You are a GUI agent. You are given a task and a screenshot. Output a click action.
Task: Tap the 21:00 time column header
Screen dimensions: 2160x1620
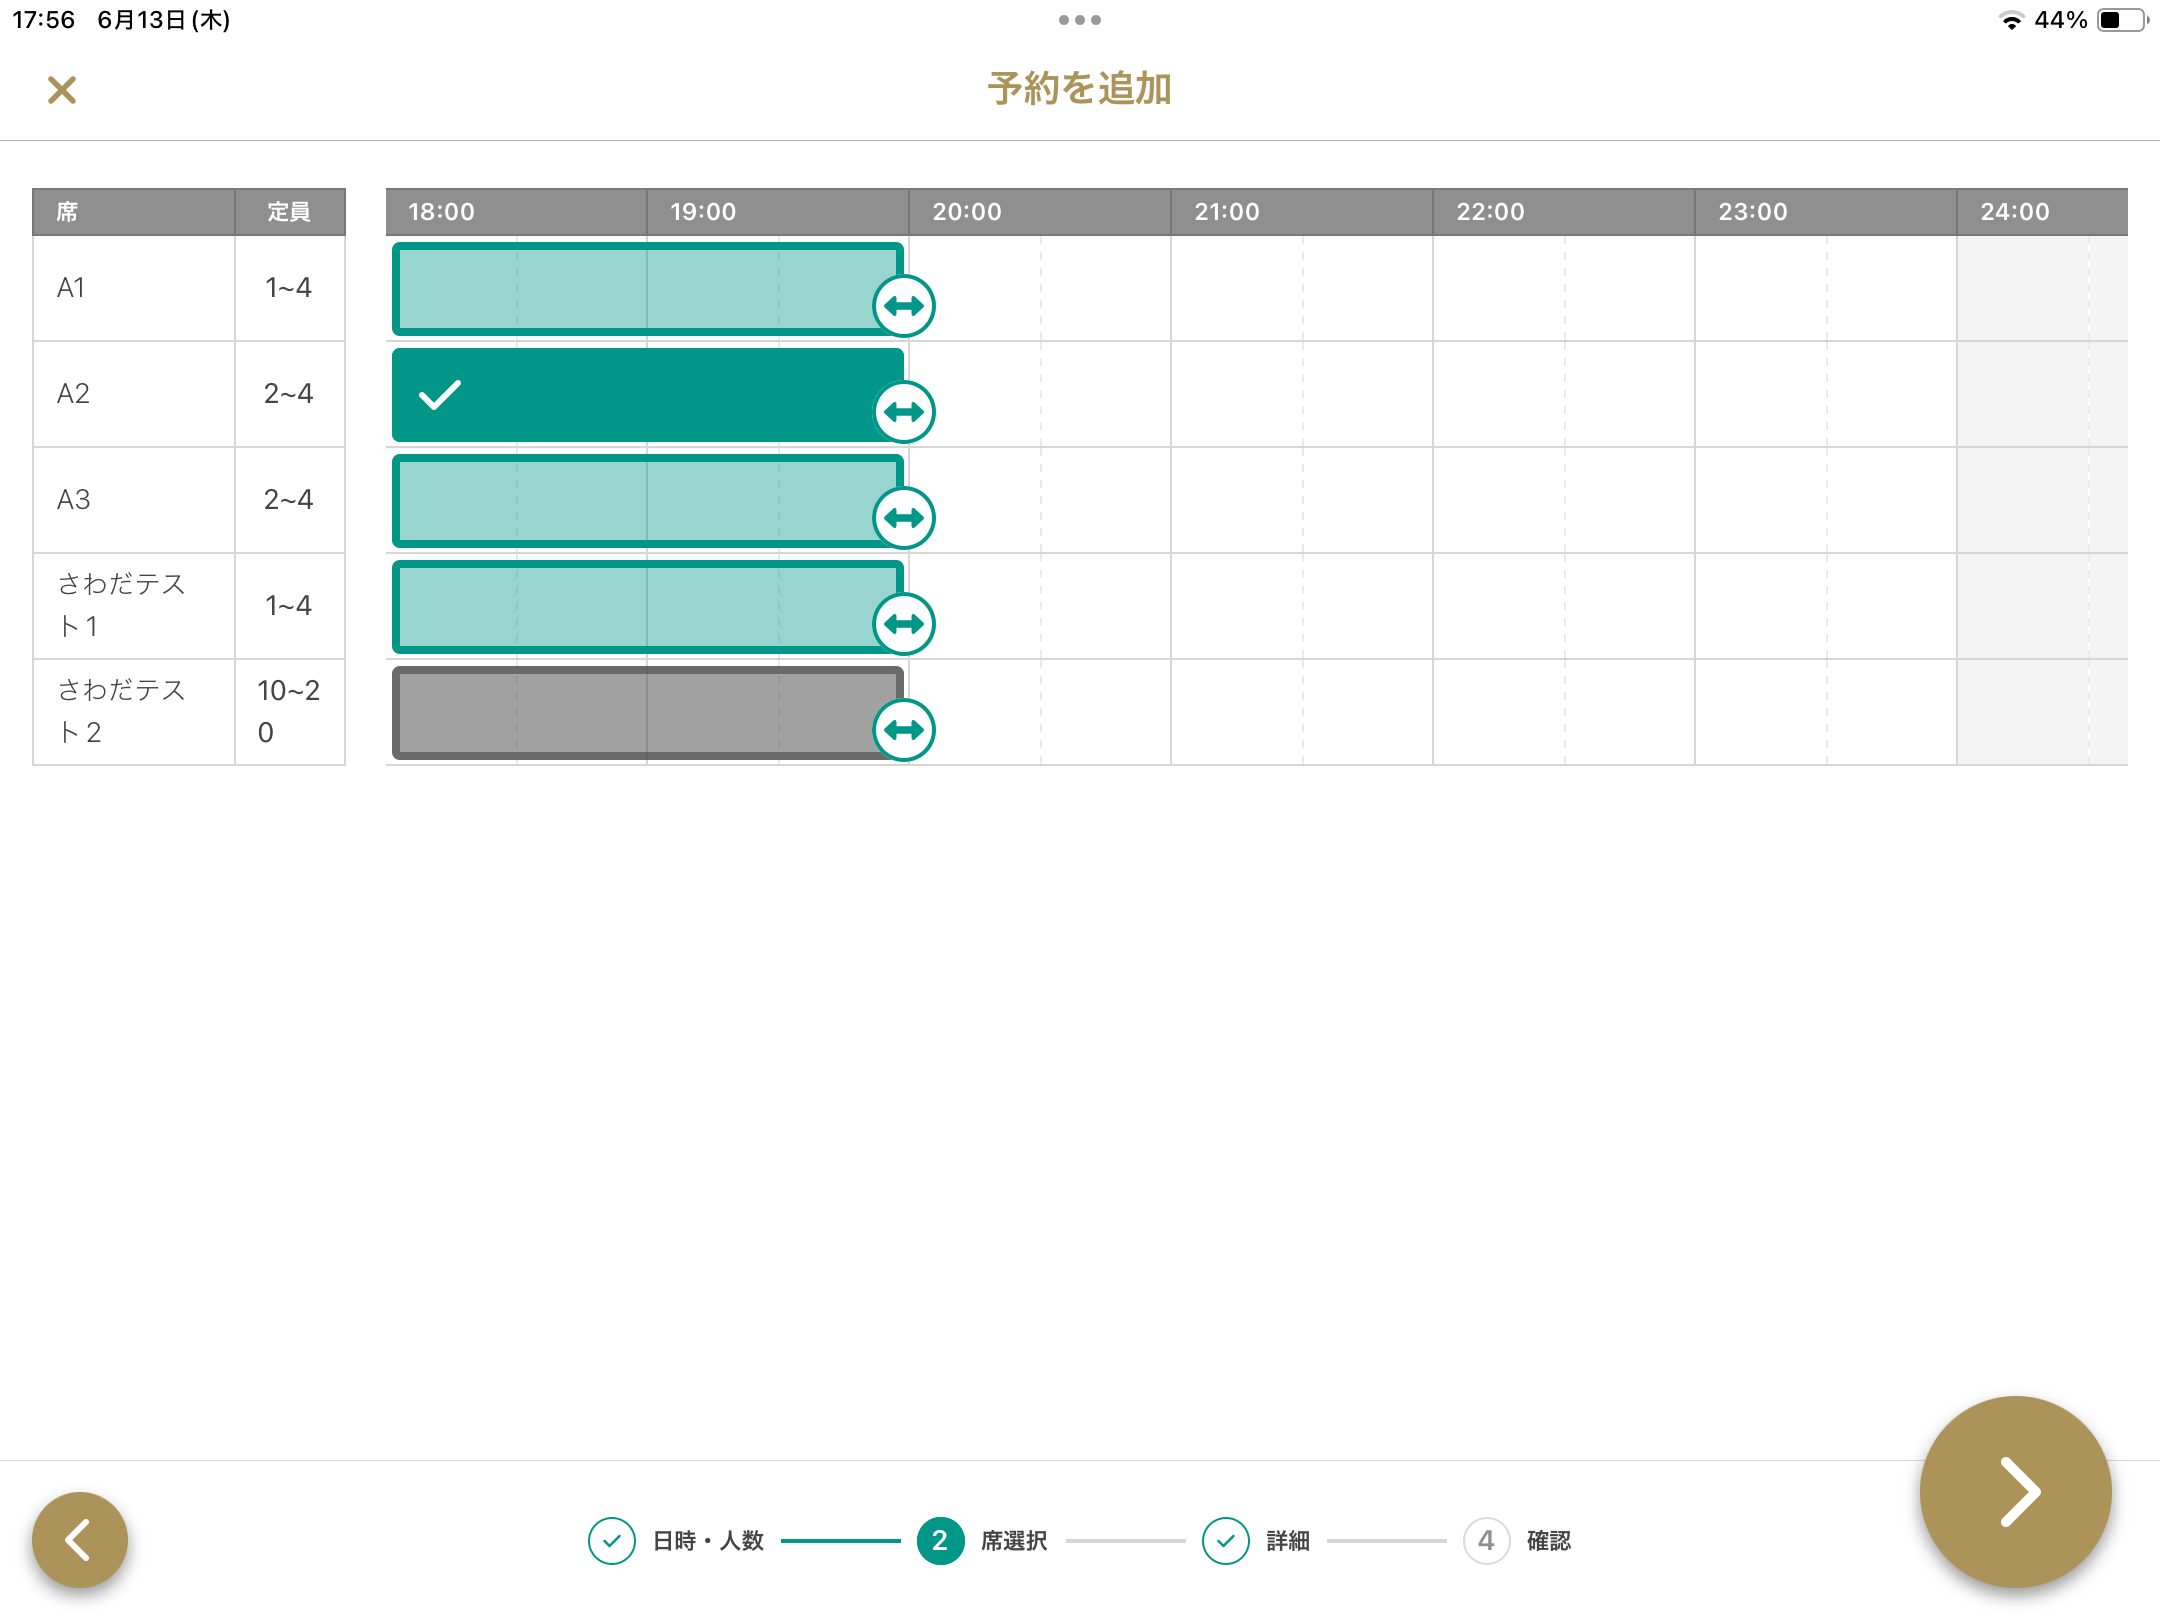pyautogui.click(x=1227, y=212)
